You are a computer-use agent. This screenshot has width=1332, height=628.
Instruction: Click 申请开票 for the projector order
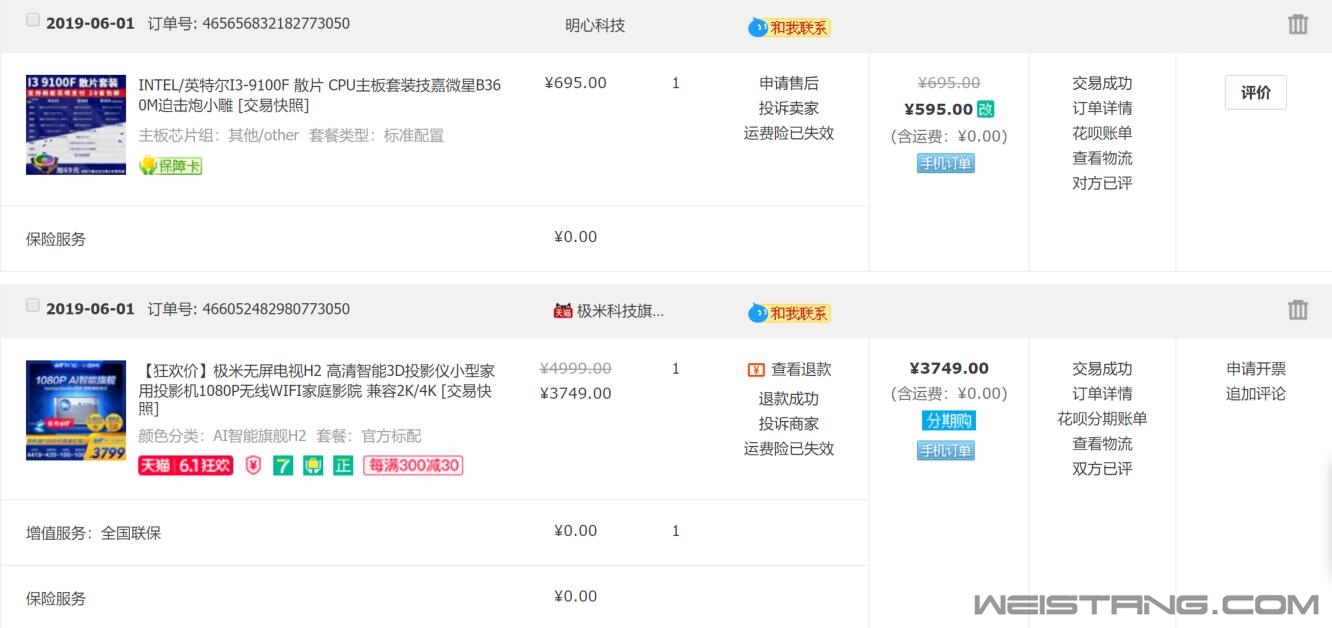click(x=1256, y=369)
